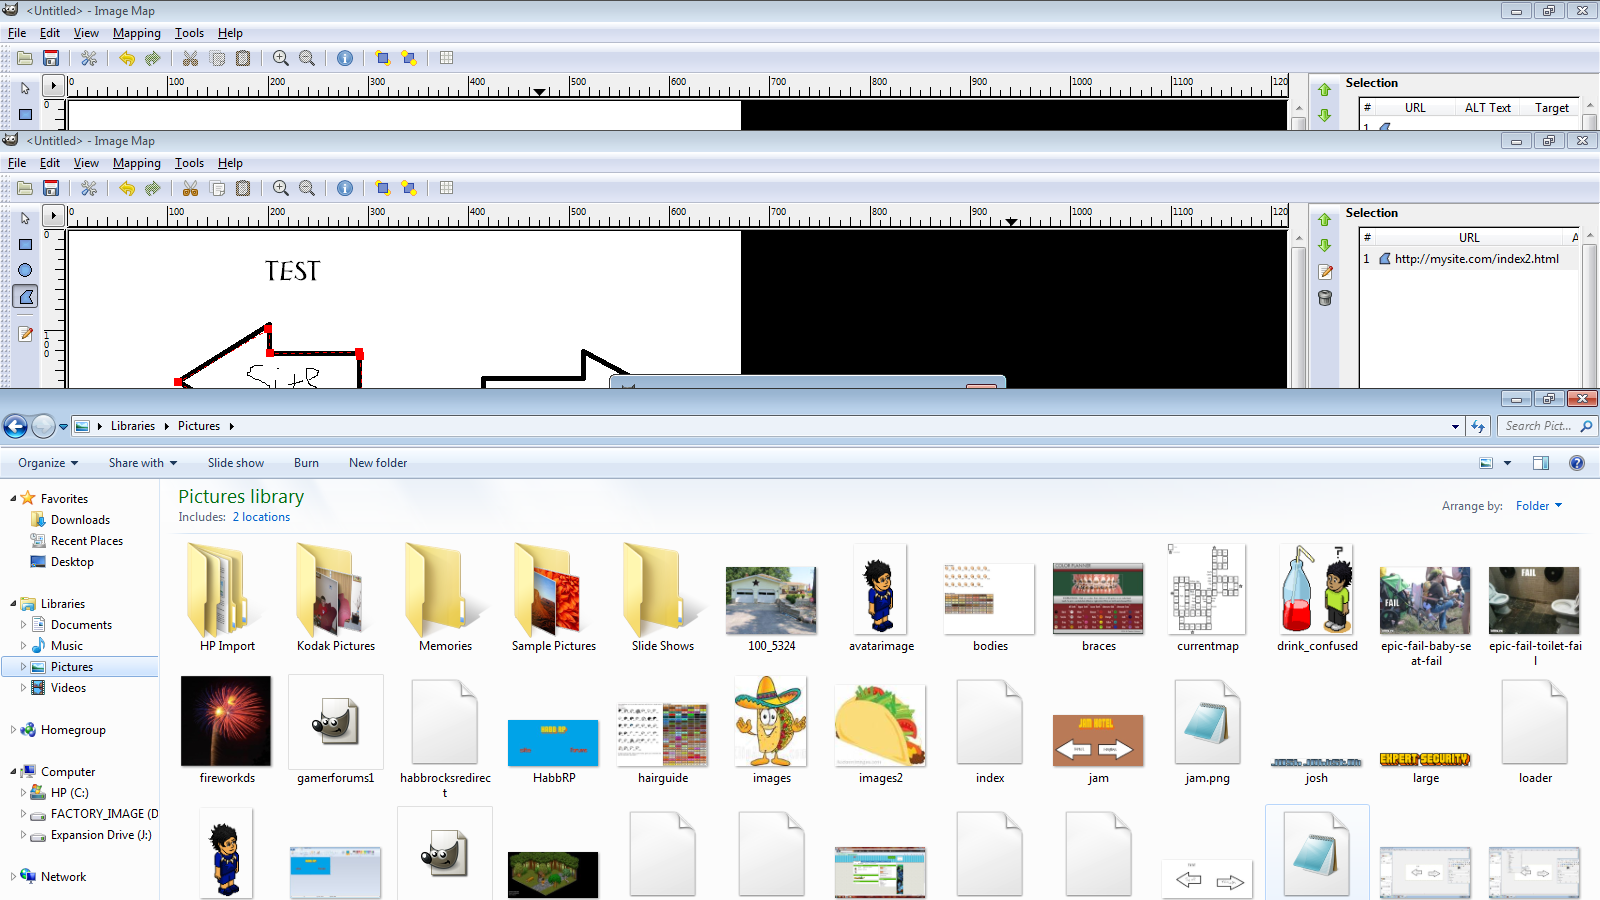Click the ruler corner arrow button in lower Image Map window

click(54, 216)
